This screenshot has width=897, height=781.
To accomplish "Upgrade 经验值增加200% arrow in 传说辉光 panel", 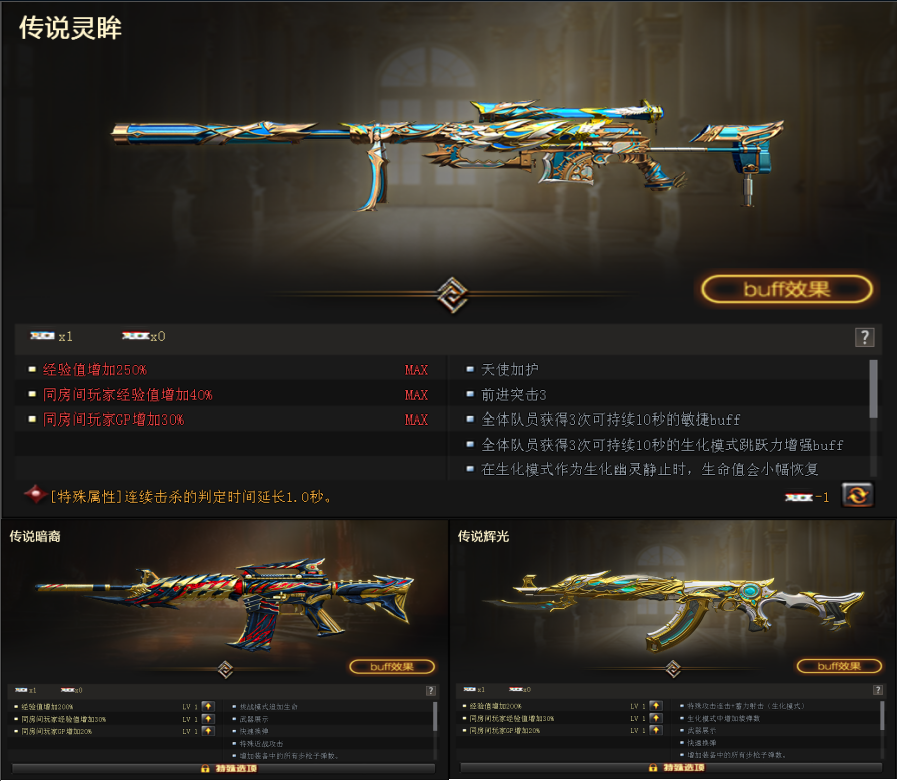I will [656, 706].
